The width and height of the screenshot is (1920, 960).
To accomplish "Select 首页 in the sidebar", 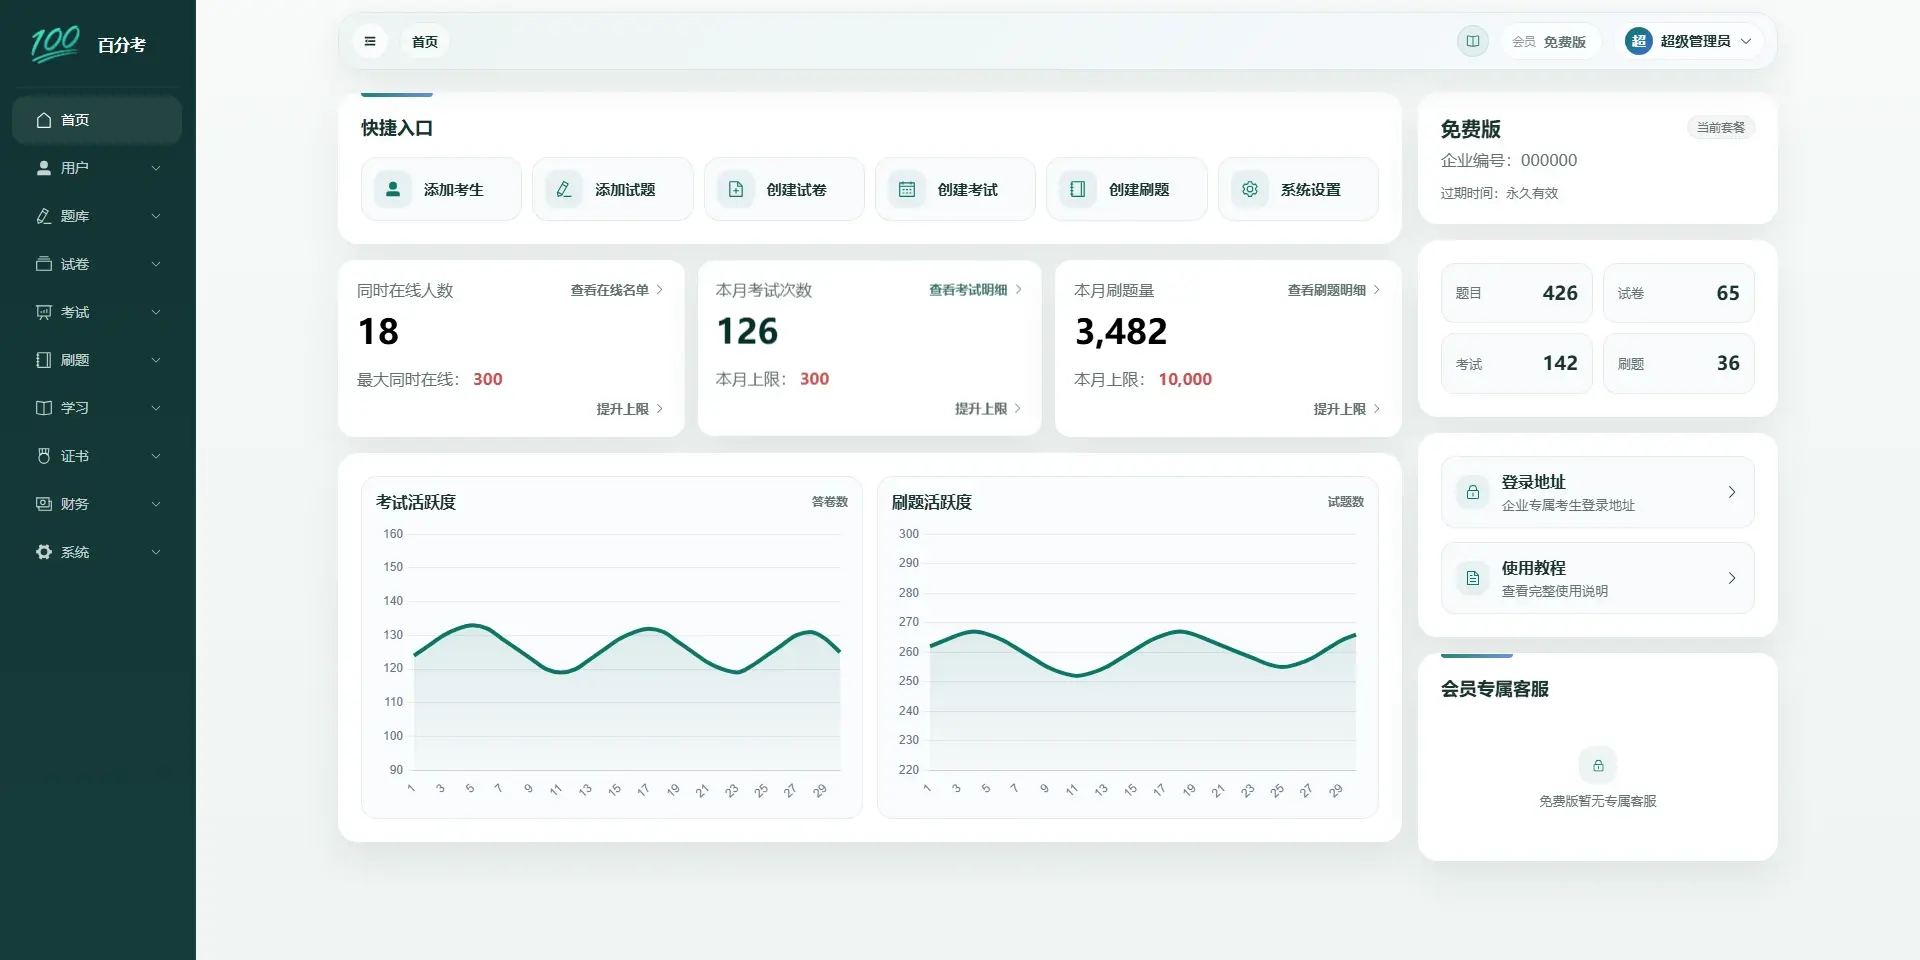I will pos(97,120).
